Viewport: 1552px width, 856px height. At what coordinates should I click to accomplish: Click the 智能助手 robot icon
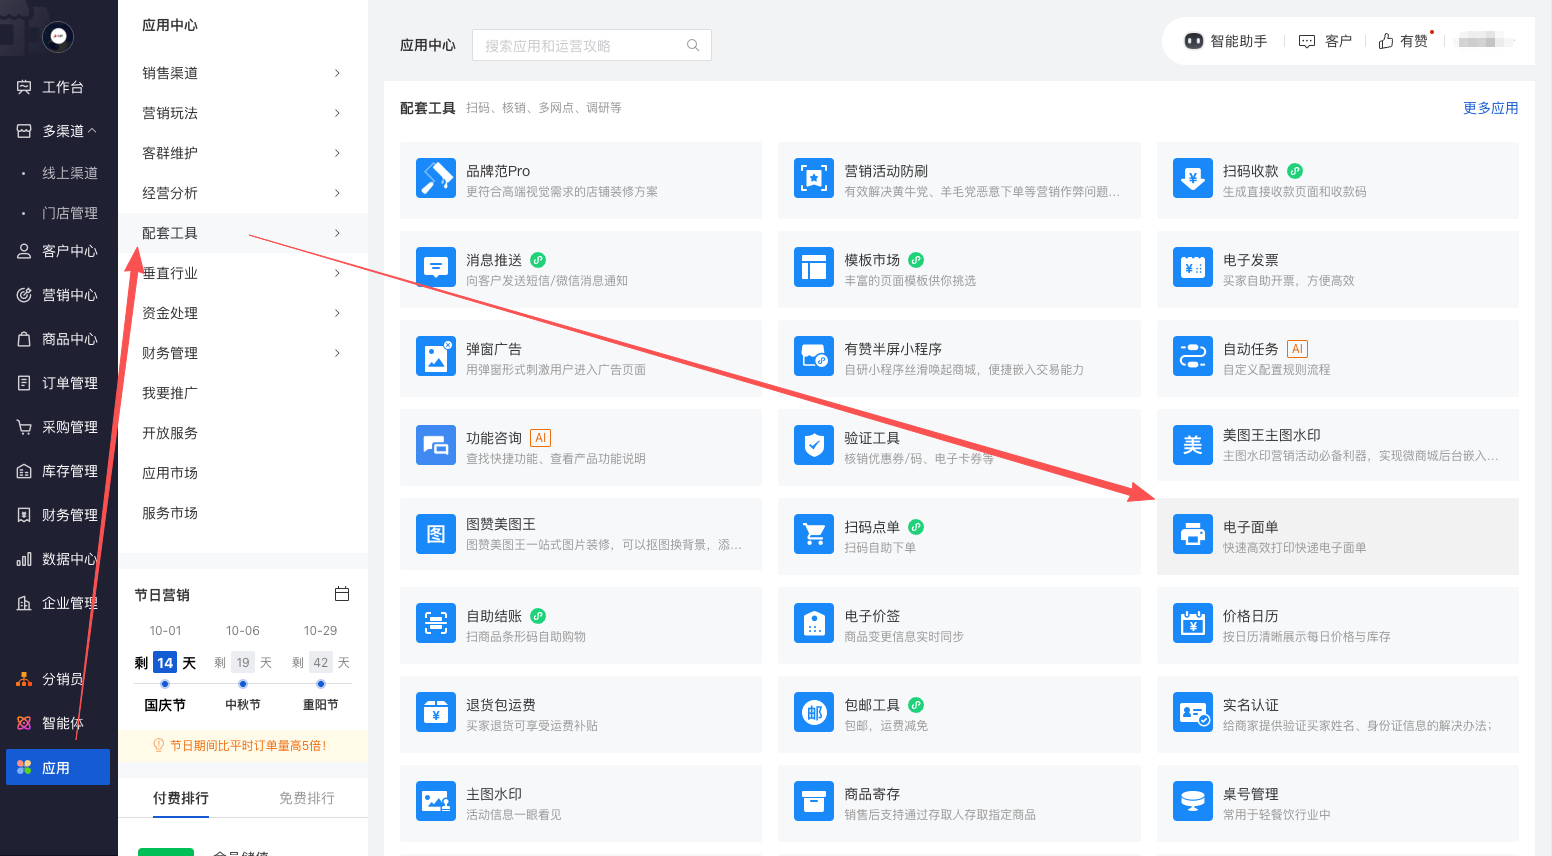pos(1193,41)
